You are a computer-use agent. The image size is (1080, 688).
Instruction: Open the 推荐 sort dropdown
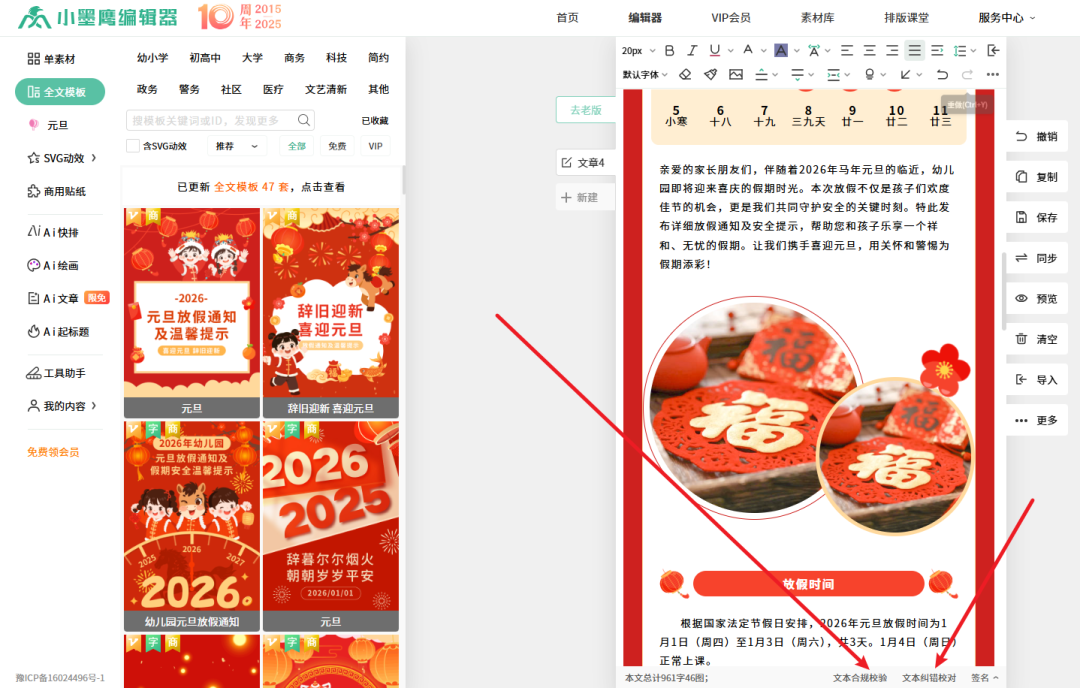(x=237, y=146)
